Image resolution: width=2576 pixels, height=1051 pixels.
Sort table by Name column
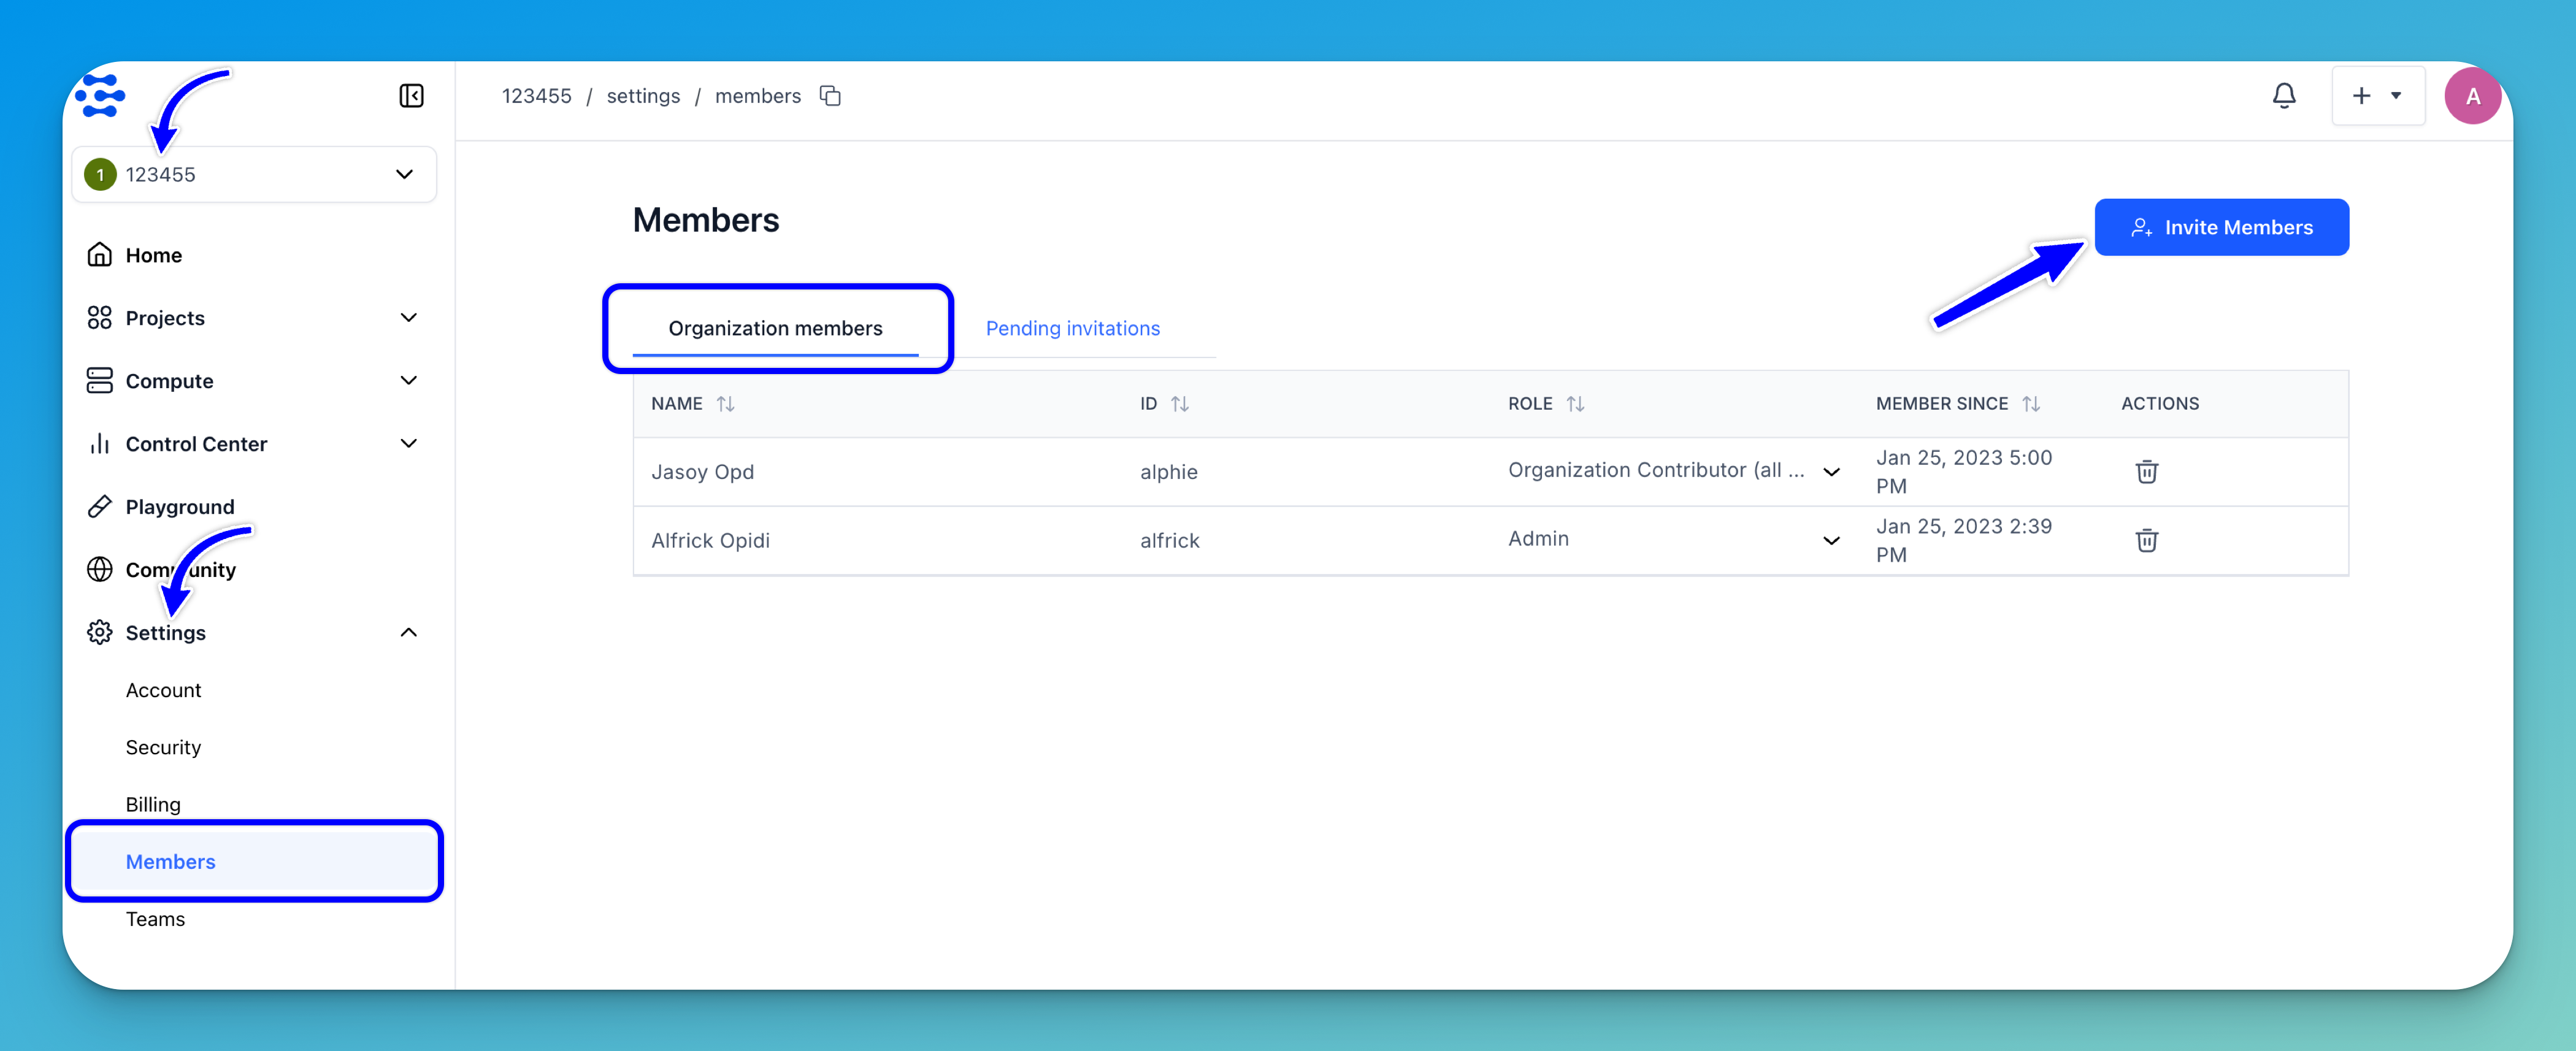(x=725, y=404)
